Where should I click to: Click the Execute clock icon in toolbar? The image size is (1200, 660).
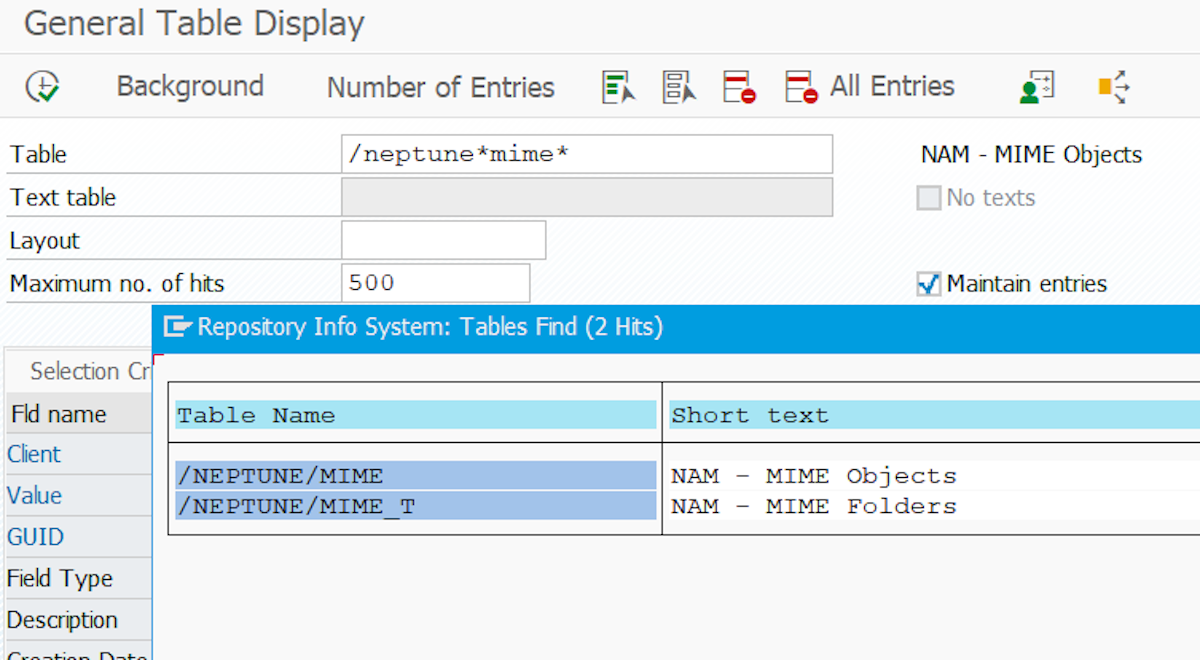(x=43, y=87)
